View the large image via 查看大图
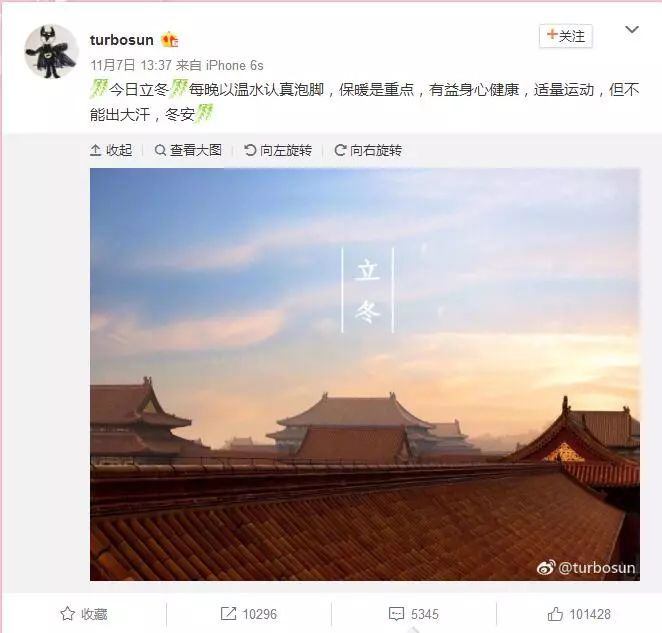Viewport: 662px width, 633px height. coord(188,150)
